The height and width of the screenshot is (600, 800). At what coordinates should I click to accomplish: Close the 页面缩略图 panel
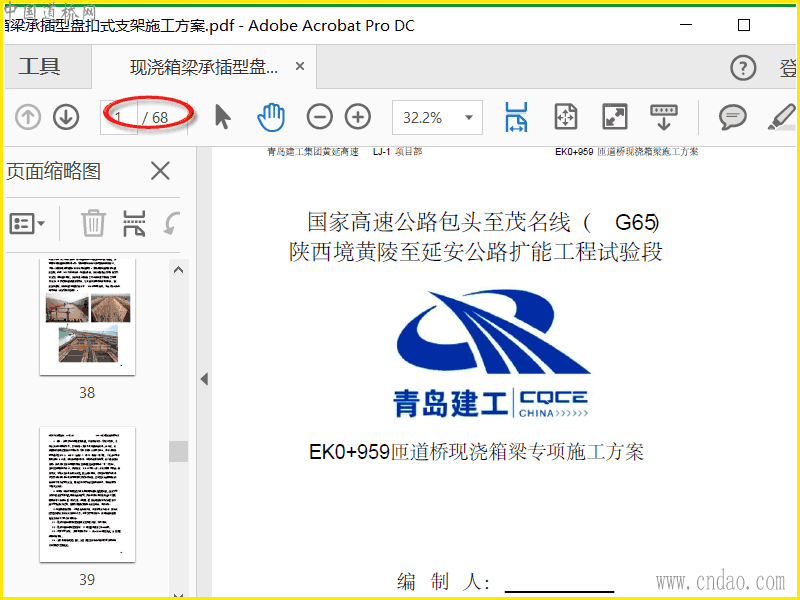pos(160,171)
